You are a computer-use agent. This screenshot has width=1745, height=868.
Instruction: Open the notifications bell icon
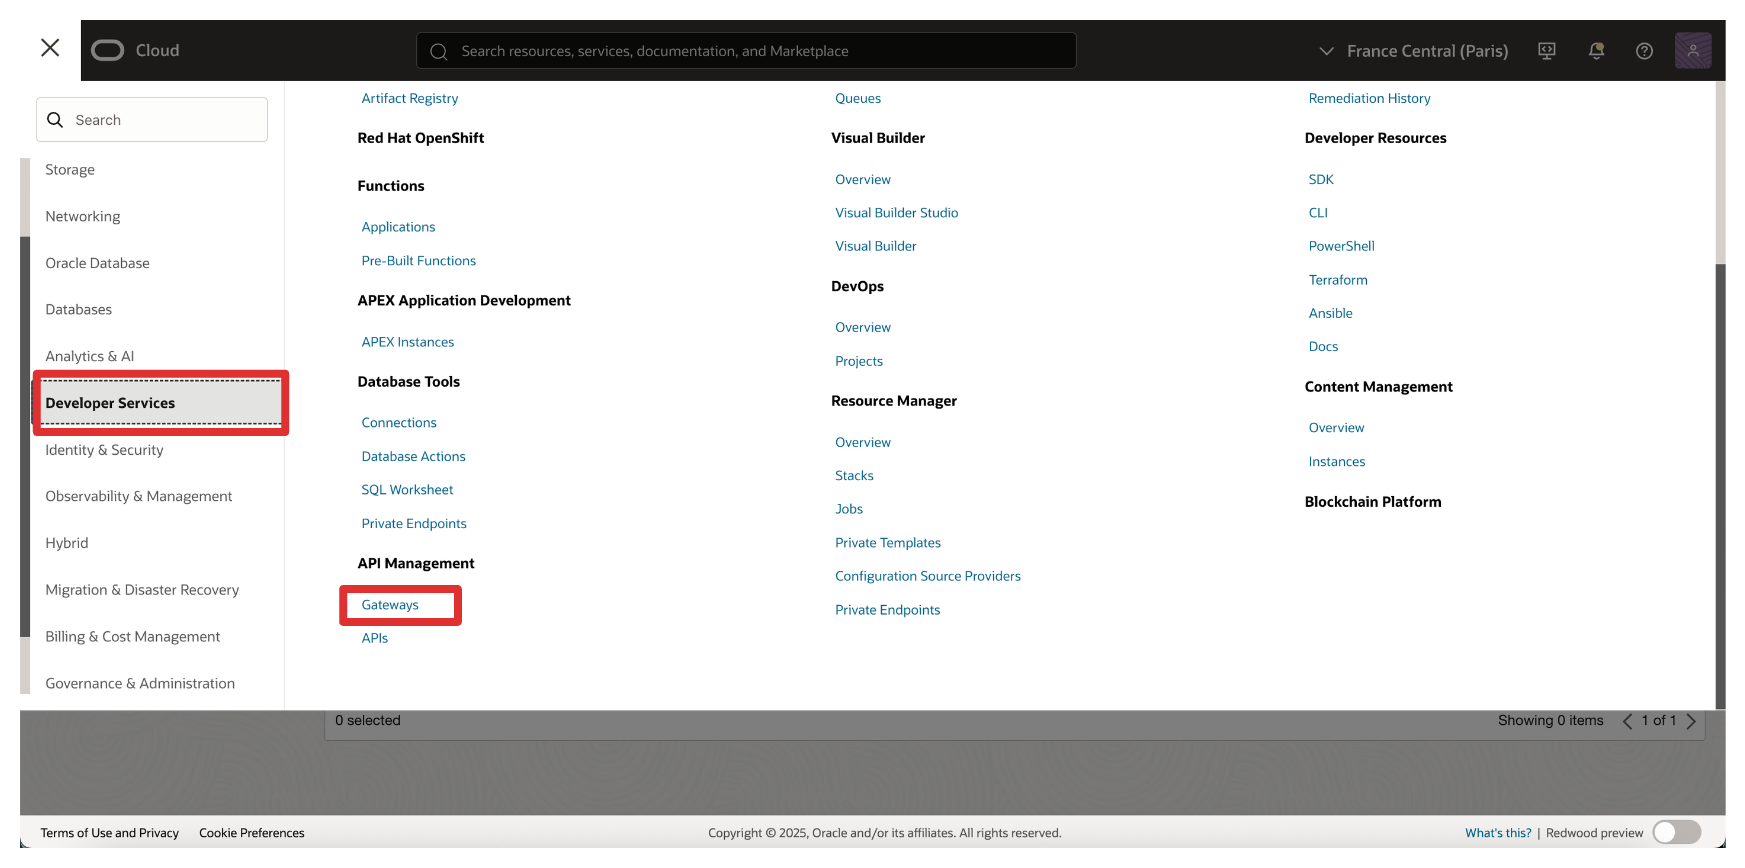tap(1596, 51)
